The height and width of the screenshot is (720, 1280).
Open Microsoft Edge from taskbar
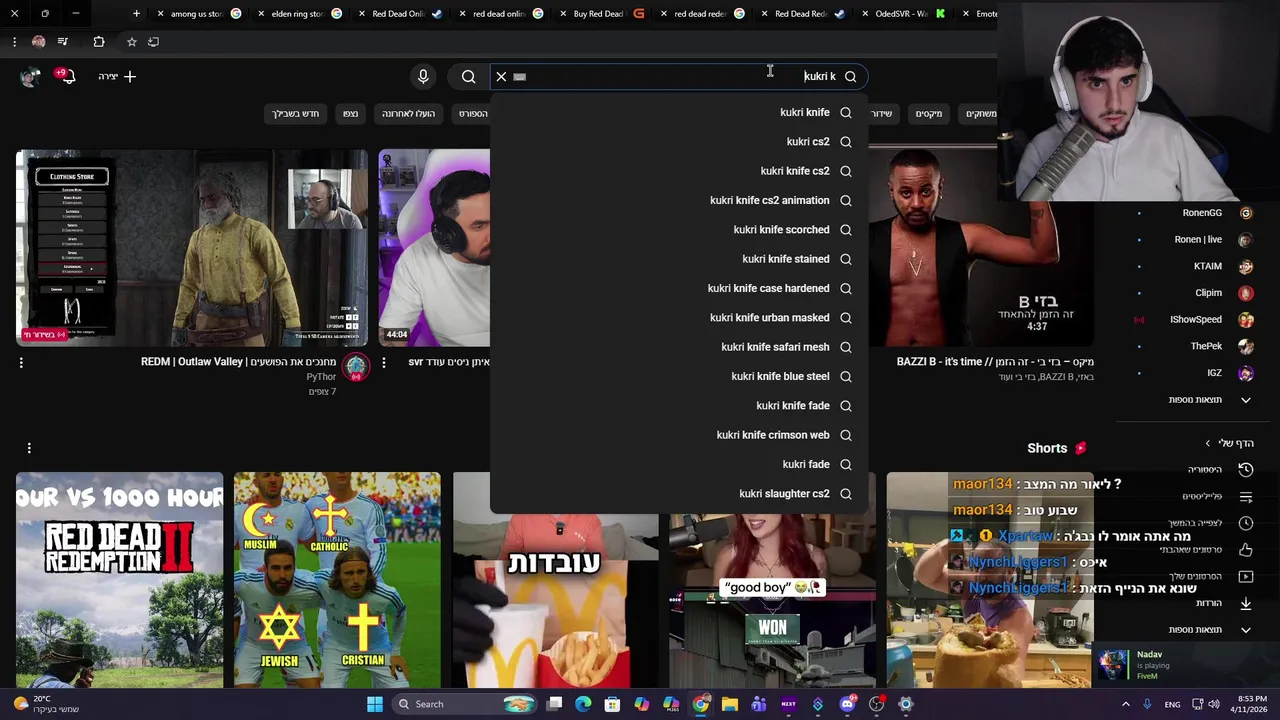pyautogui.click(x=583, y=704)
